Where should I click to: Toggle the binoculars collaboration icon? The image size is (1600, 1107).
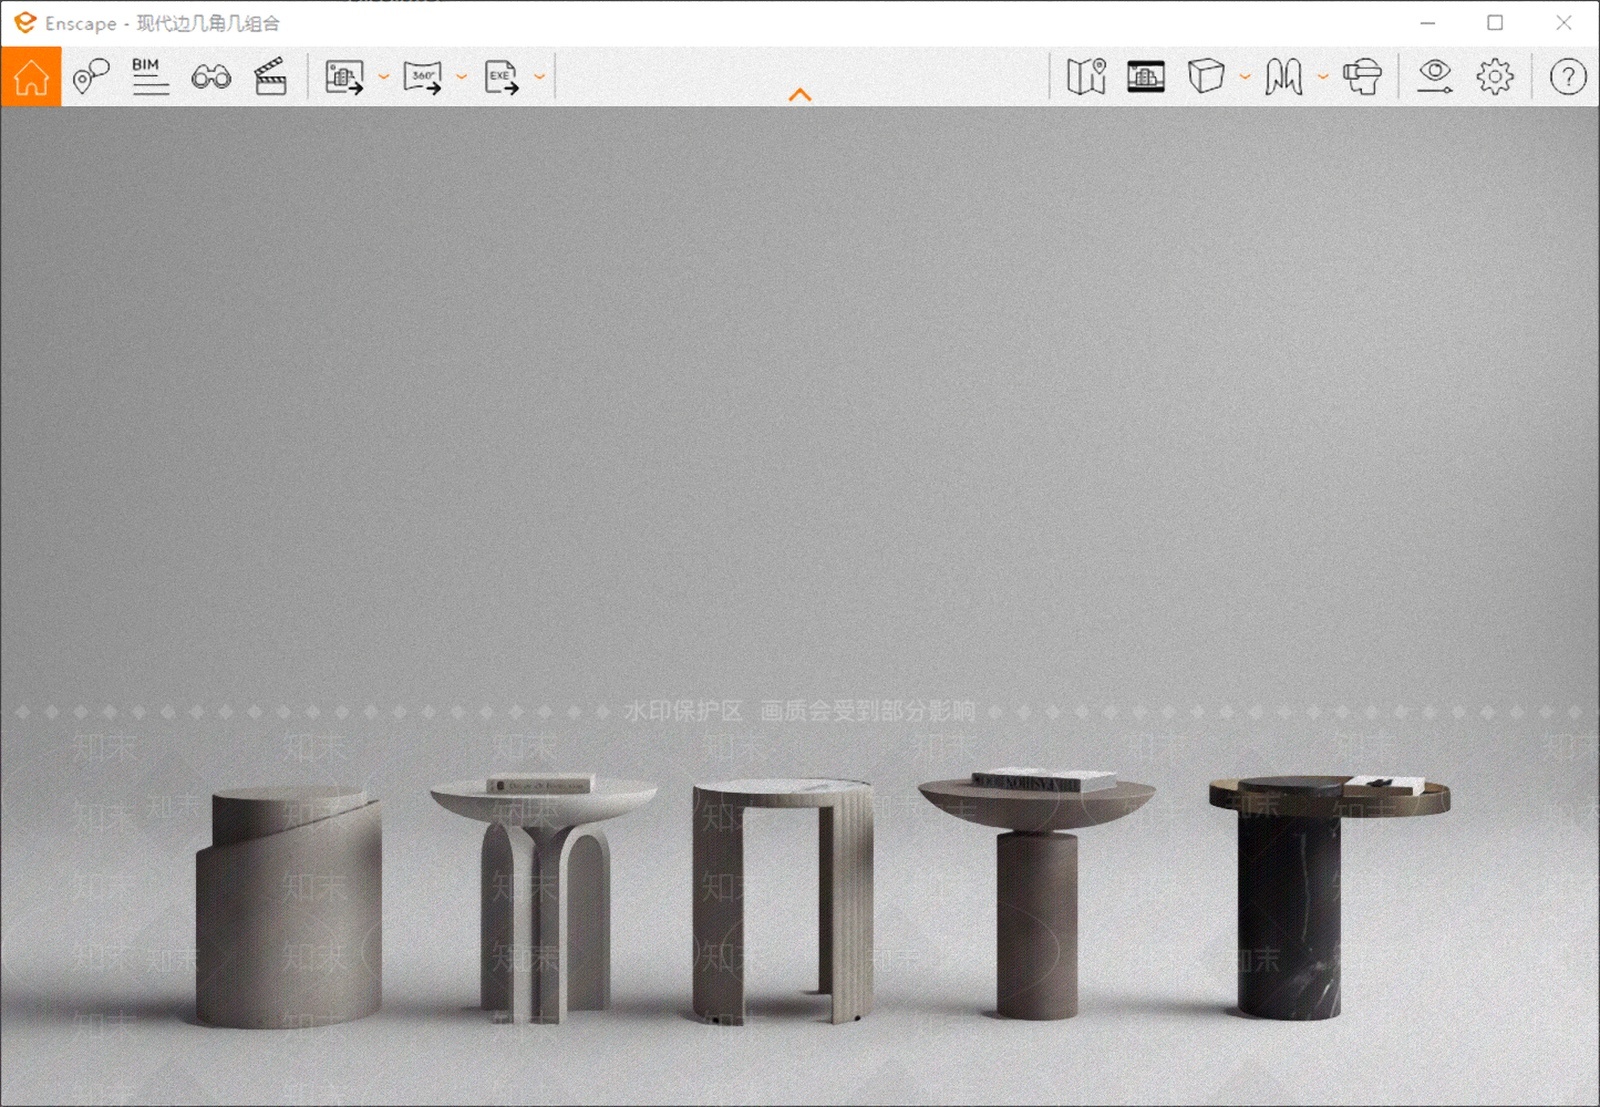pos(211,76)
